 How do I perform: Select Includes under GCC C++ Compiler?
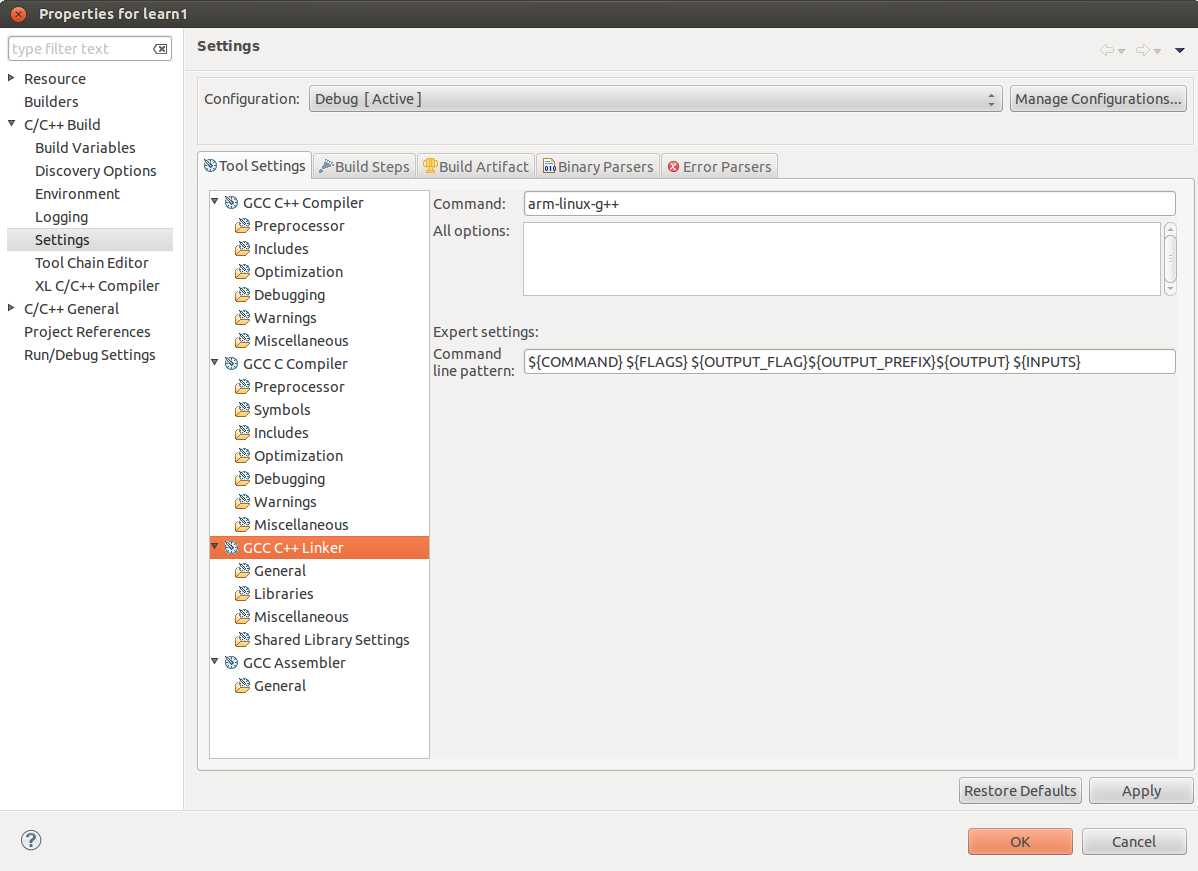281,248
